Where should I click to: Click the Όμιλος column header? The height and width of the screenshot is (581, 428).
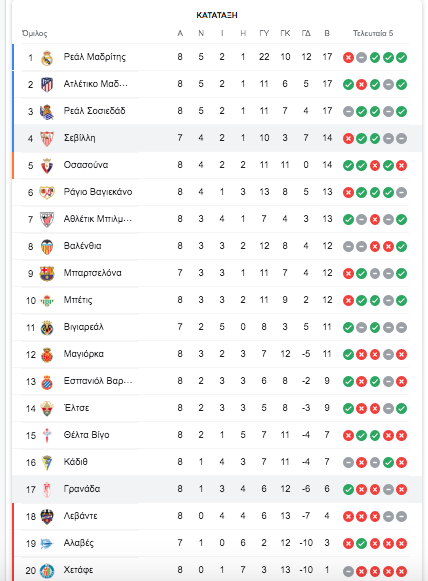click(34, 33)
